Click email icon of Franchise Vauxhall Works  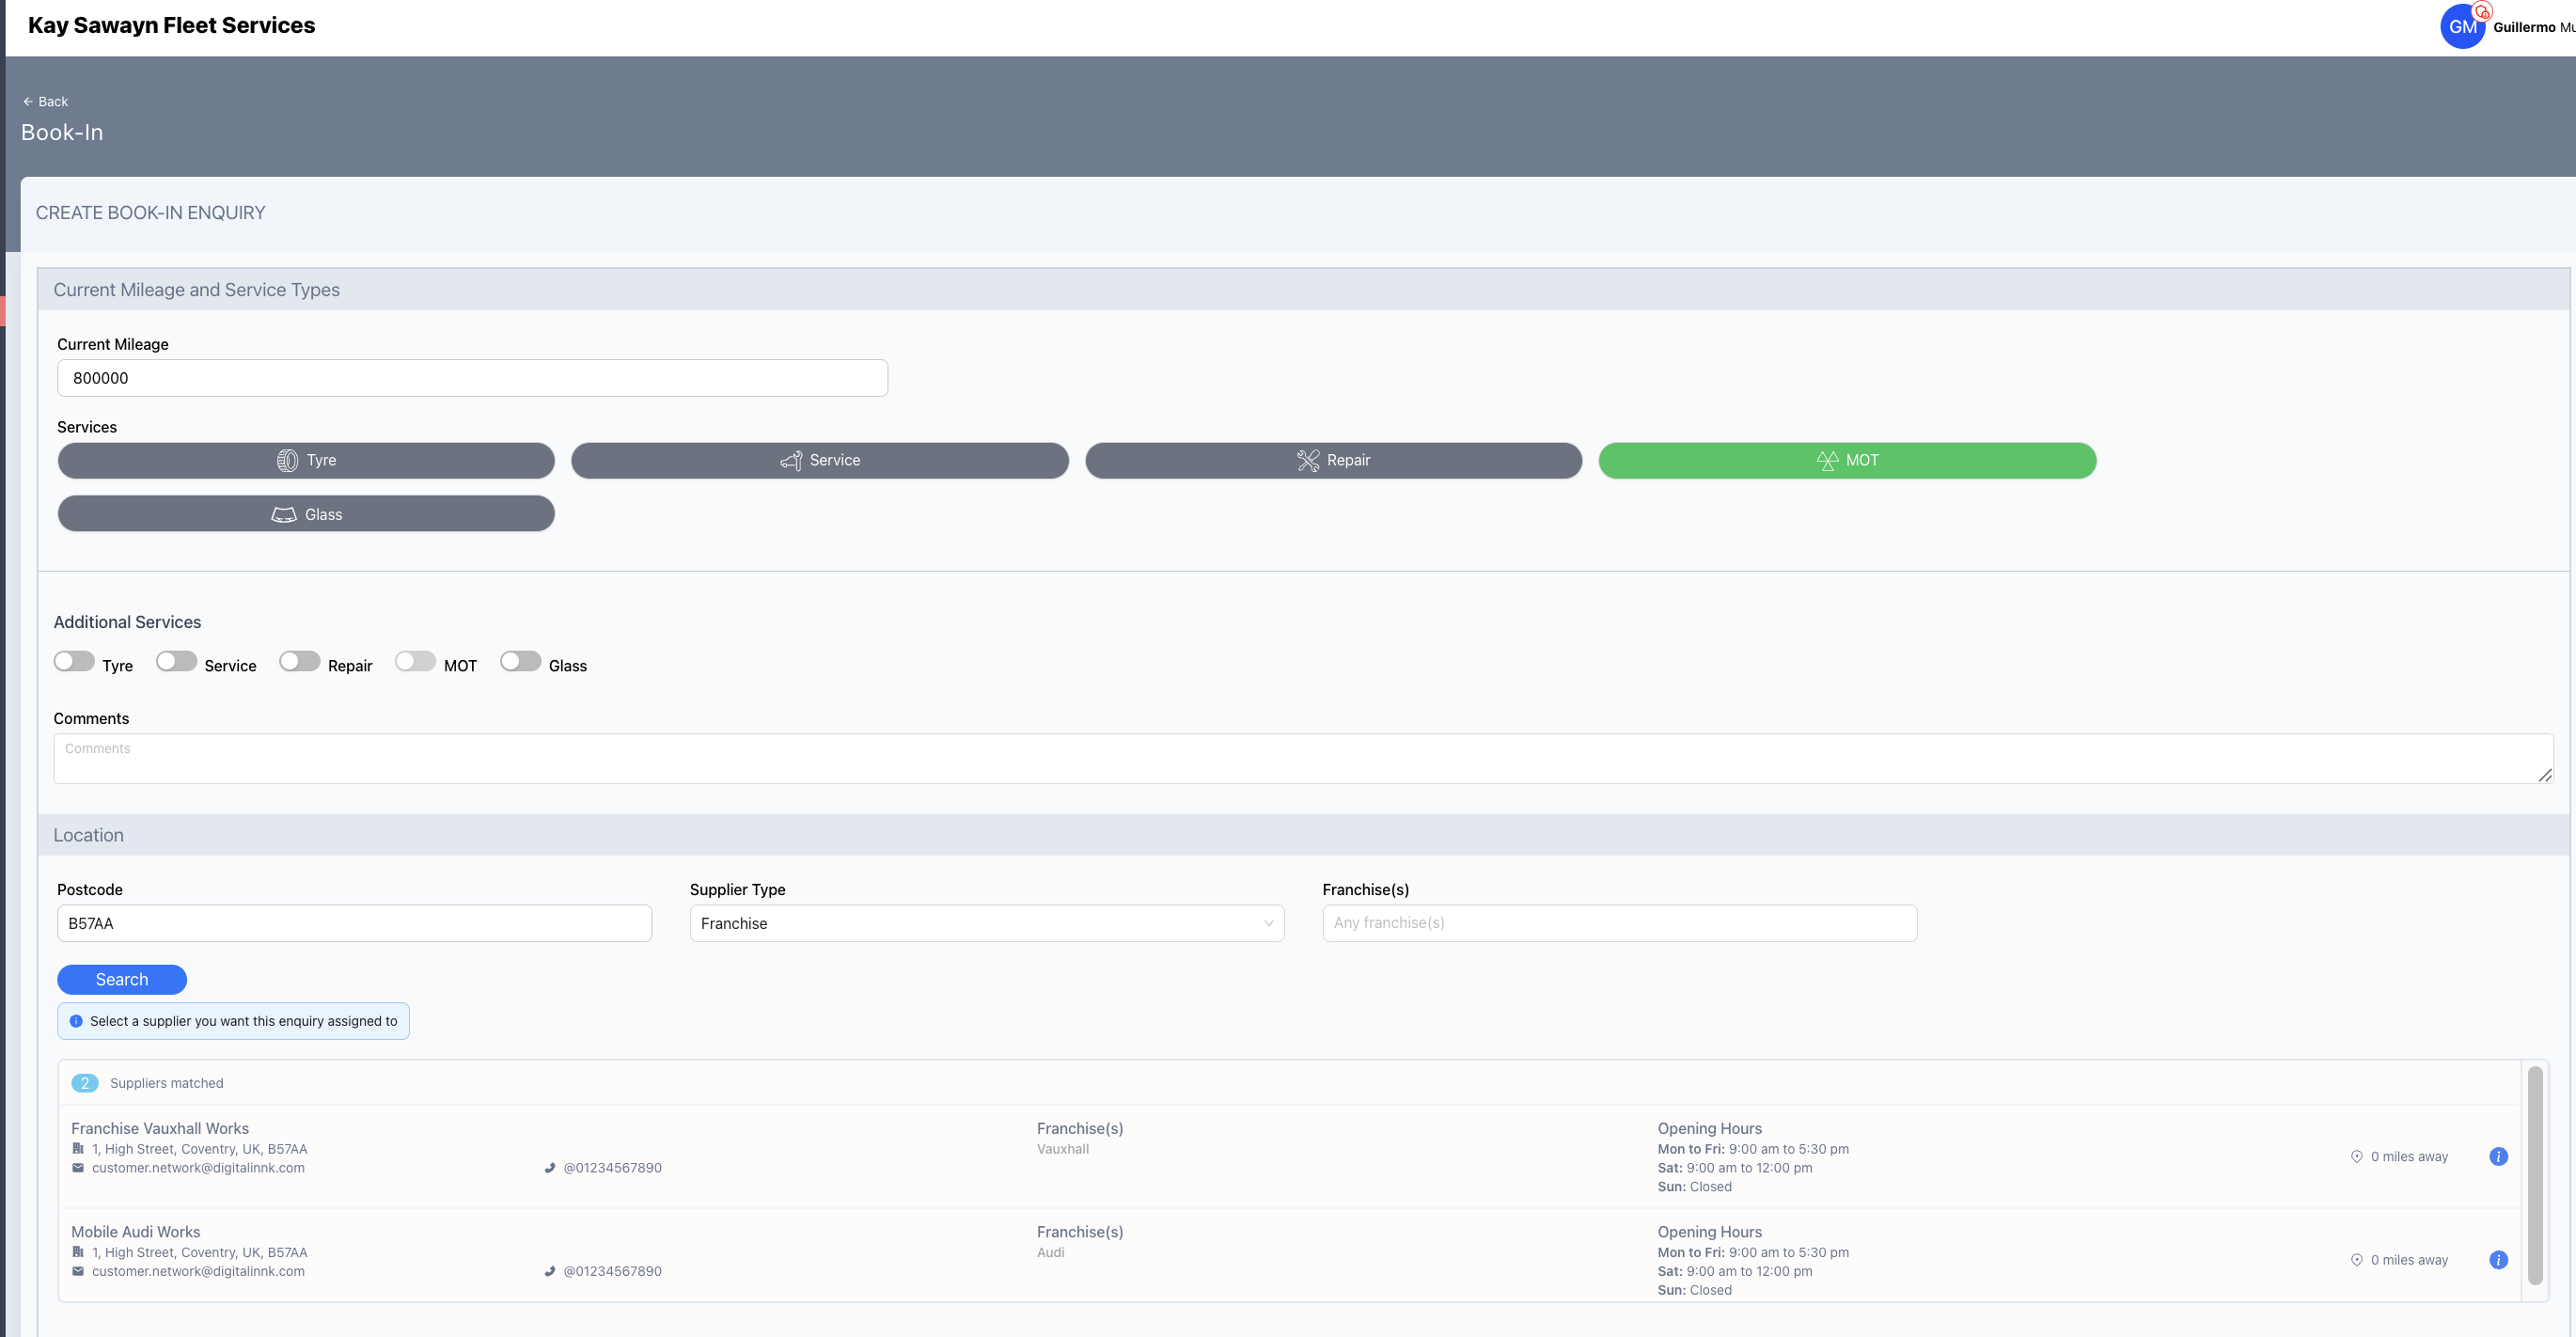click(x=78, y=1168)
